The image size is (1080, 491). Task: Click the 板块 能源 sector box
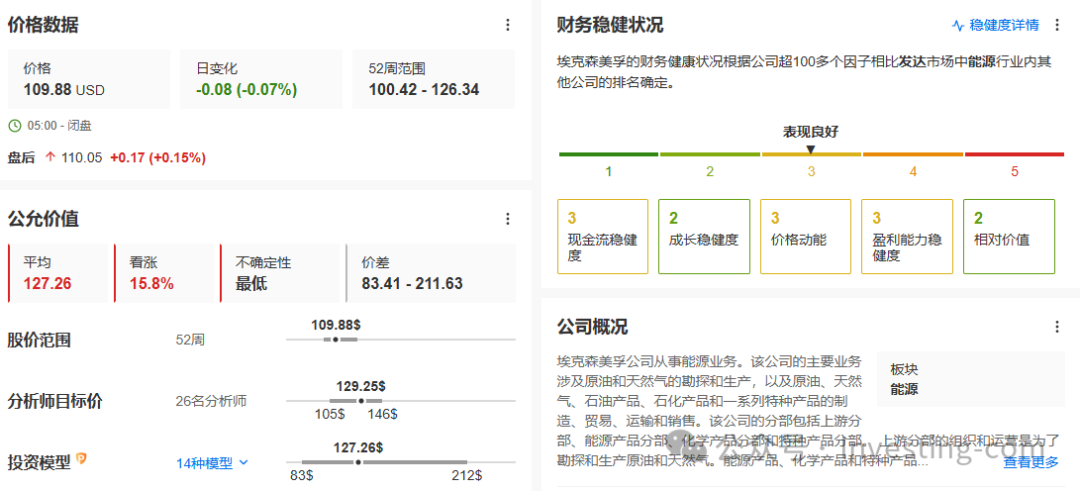[970, 379]
